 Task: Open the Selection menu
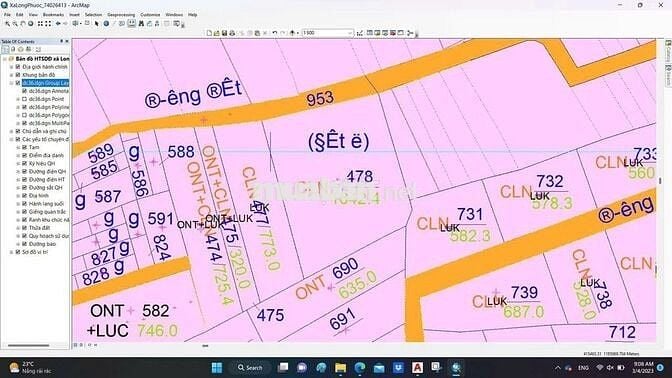[93, 15]
